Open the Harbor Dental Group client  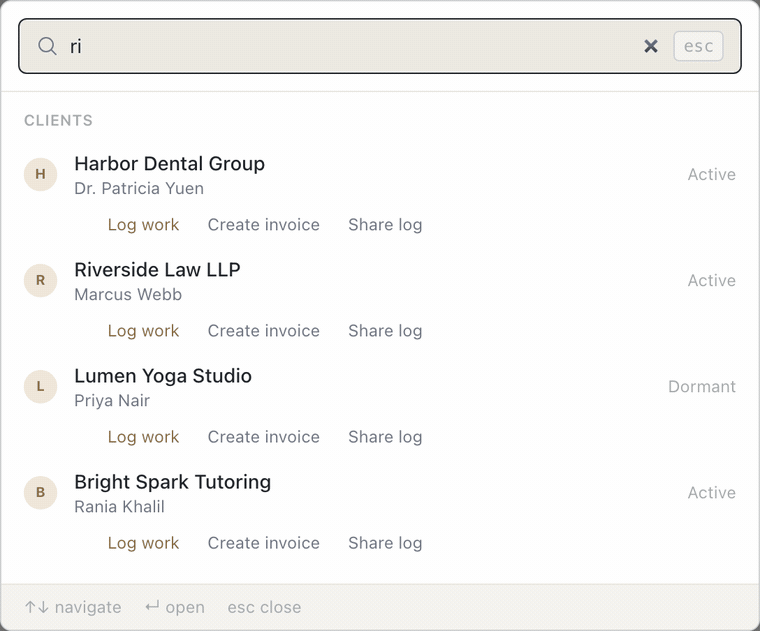(170, 164)
